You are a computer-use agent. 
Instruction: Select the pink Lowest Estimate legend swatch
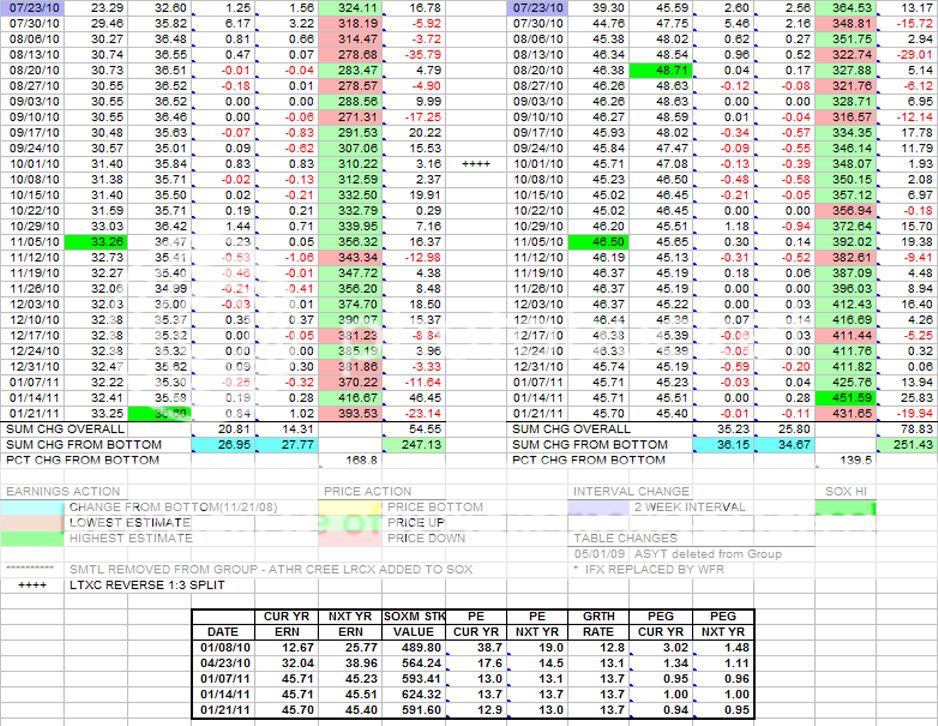pos(35,522)
